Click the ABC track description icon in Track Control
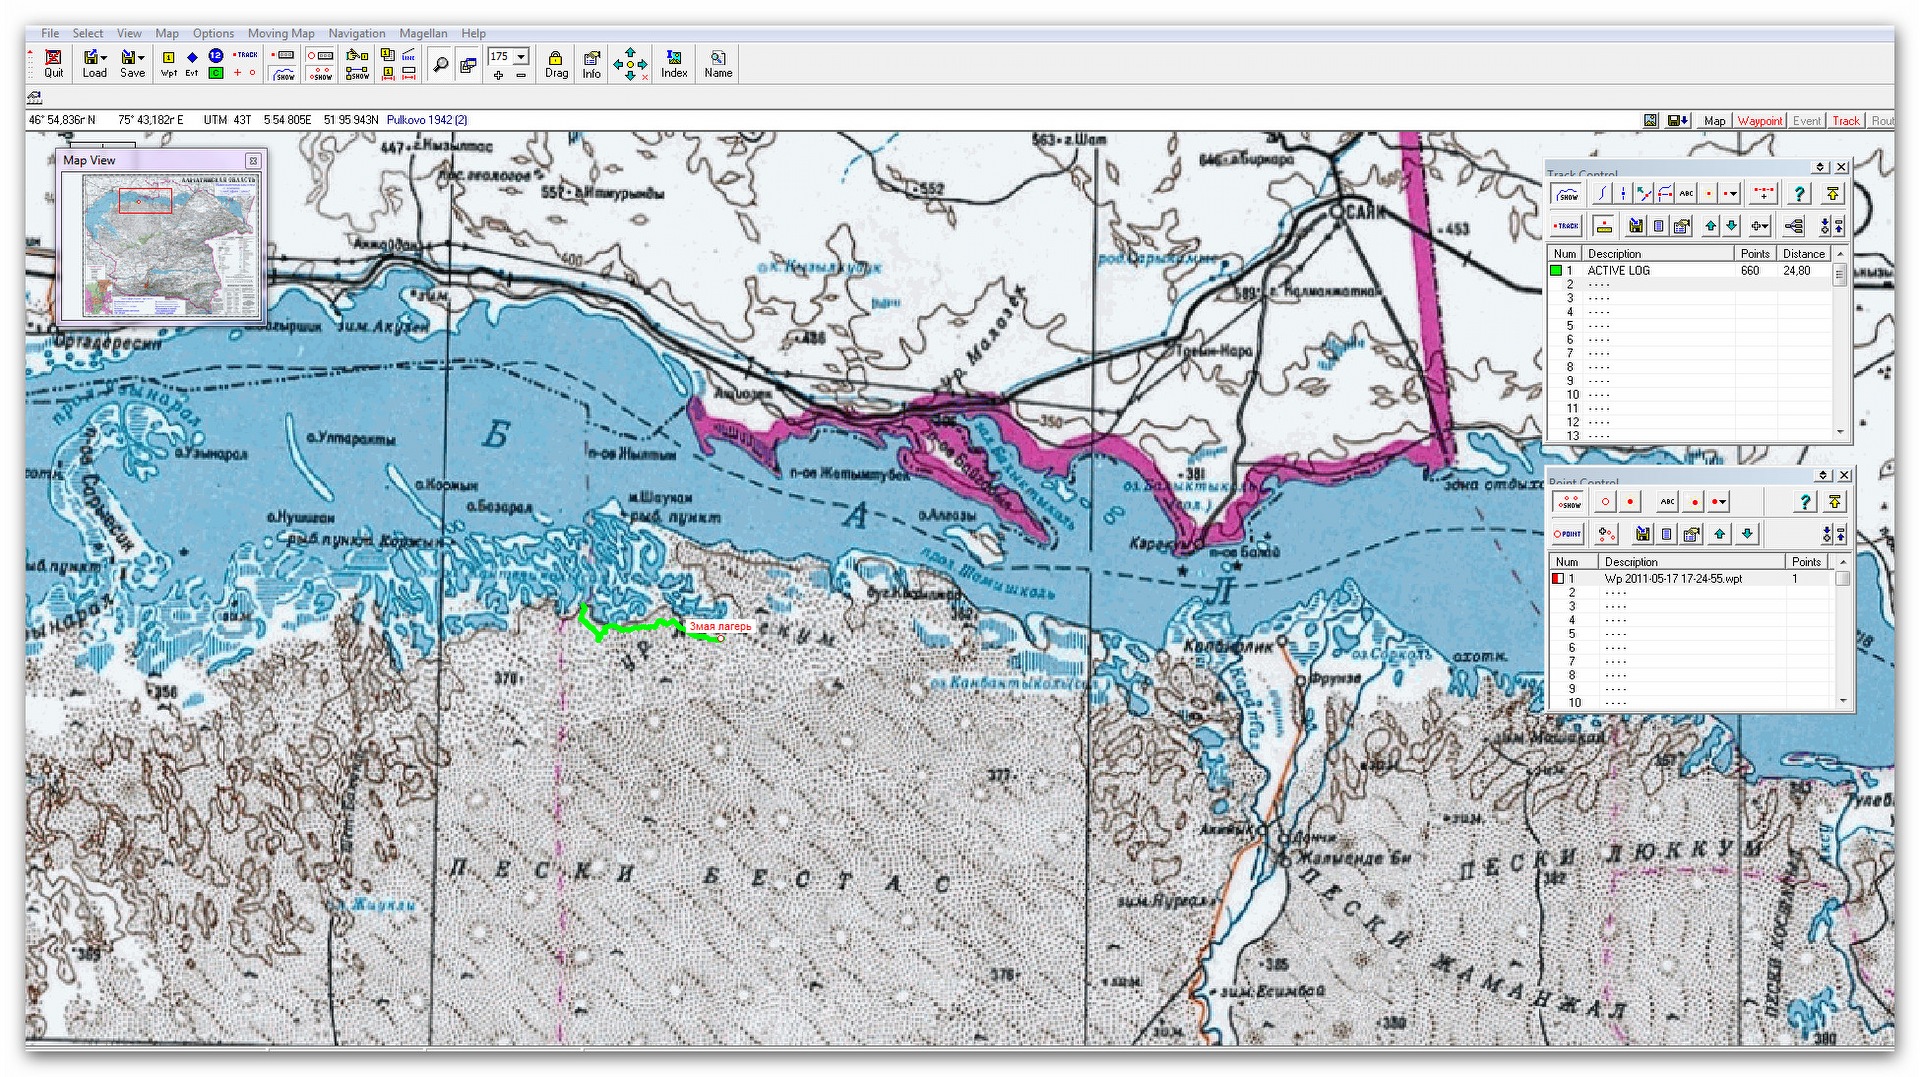 [1687, 194]
